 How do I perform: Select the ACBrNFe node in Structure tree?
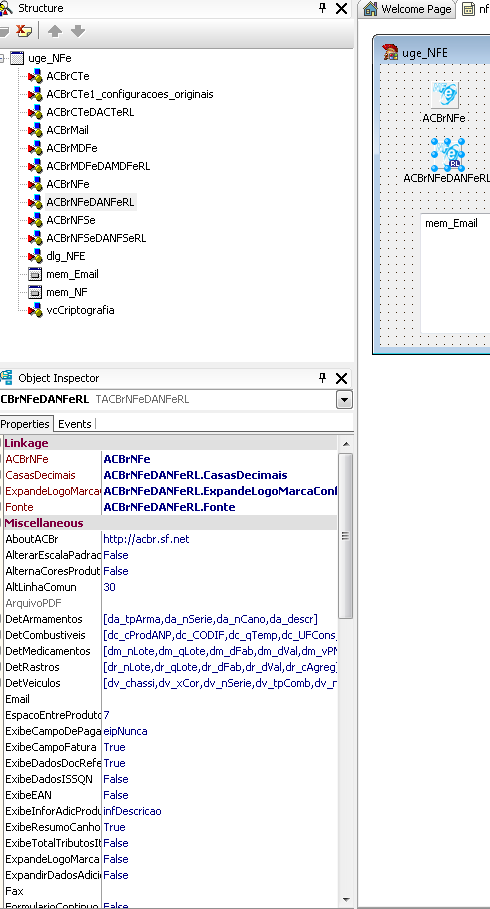(x=68, y=184)
